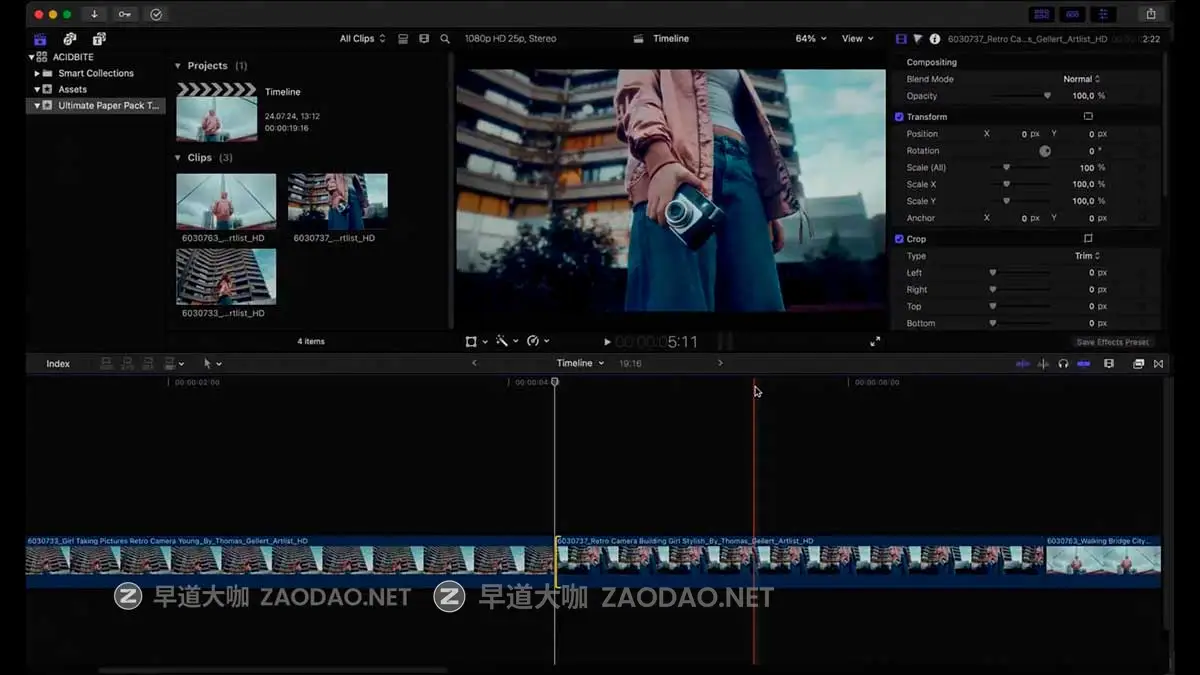Click the Index button in timeline toolbar
Image resolution: width=1200 pixels, height=675 pixels.
click(x=57, y=363)
